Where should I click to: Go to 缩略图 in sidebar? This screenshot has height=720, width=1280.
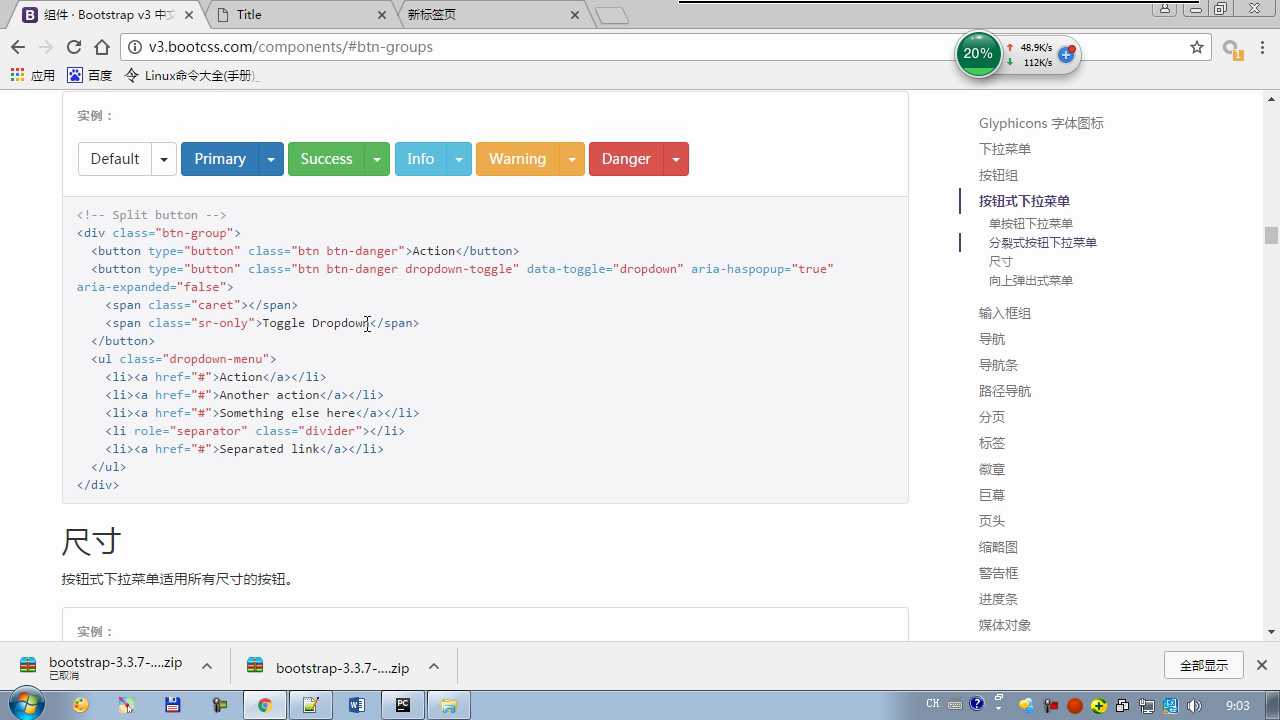tap(998, 547)
